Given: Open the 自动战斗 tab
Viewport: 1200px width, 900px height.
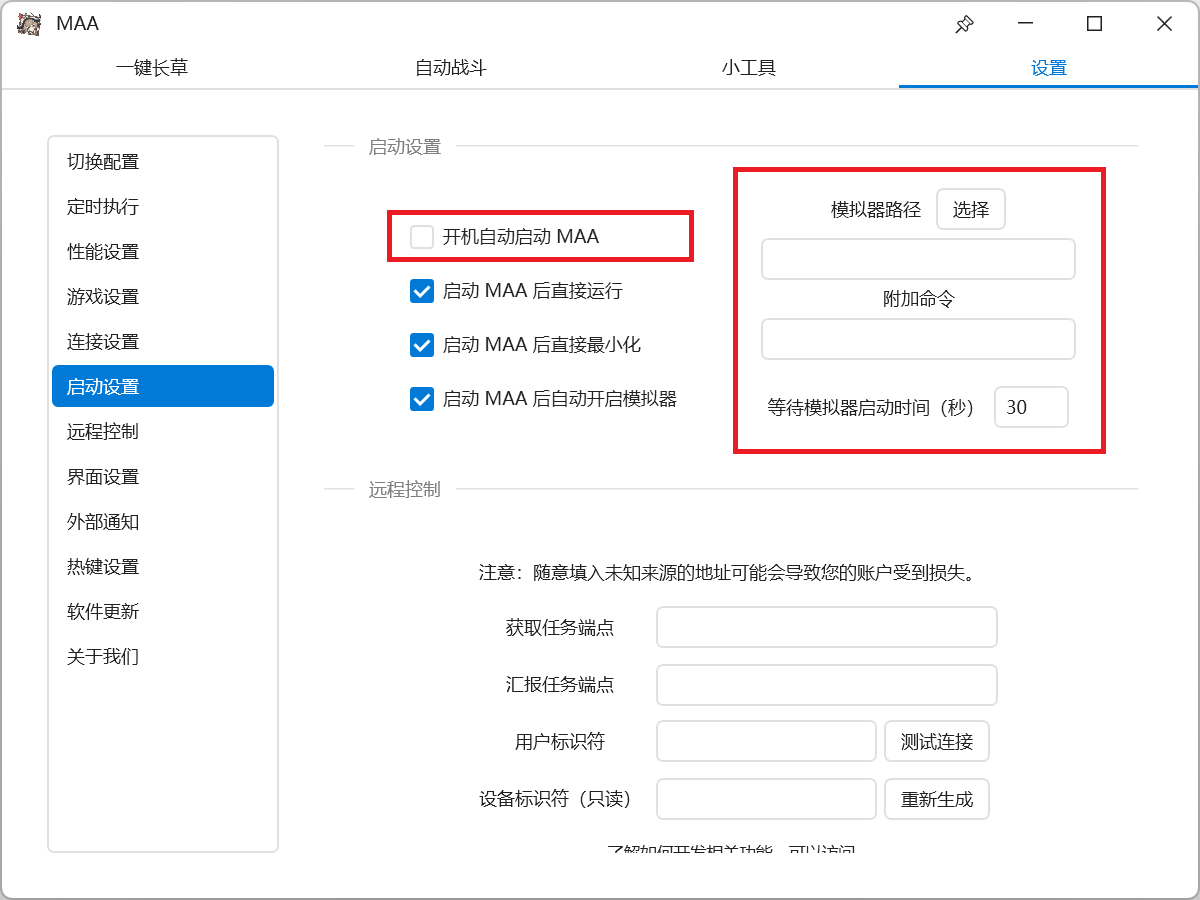Looking at the screenshot, I should pos(451,68).
